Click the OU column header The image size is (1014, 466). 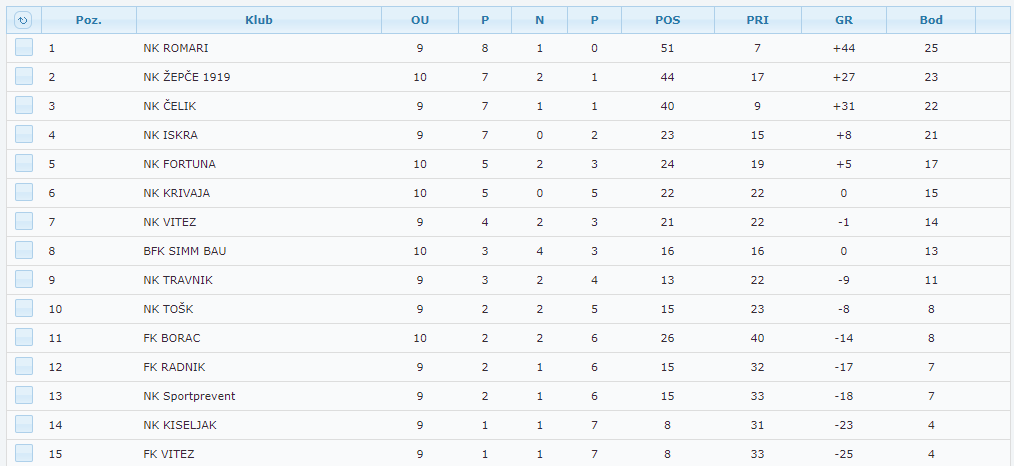coord(420,20)
